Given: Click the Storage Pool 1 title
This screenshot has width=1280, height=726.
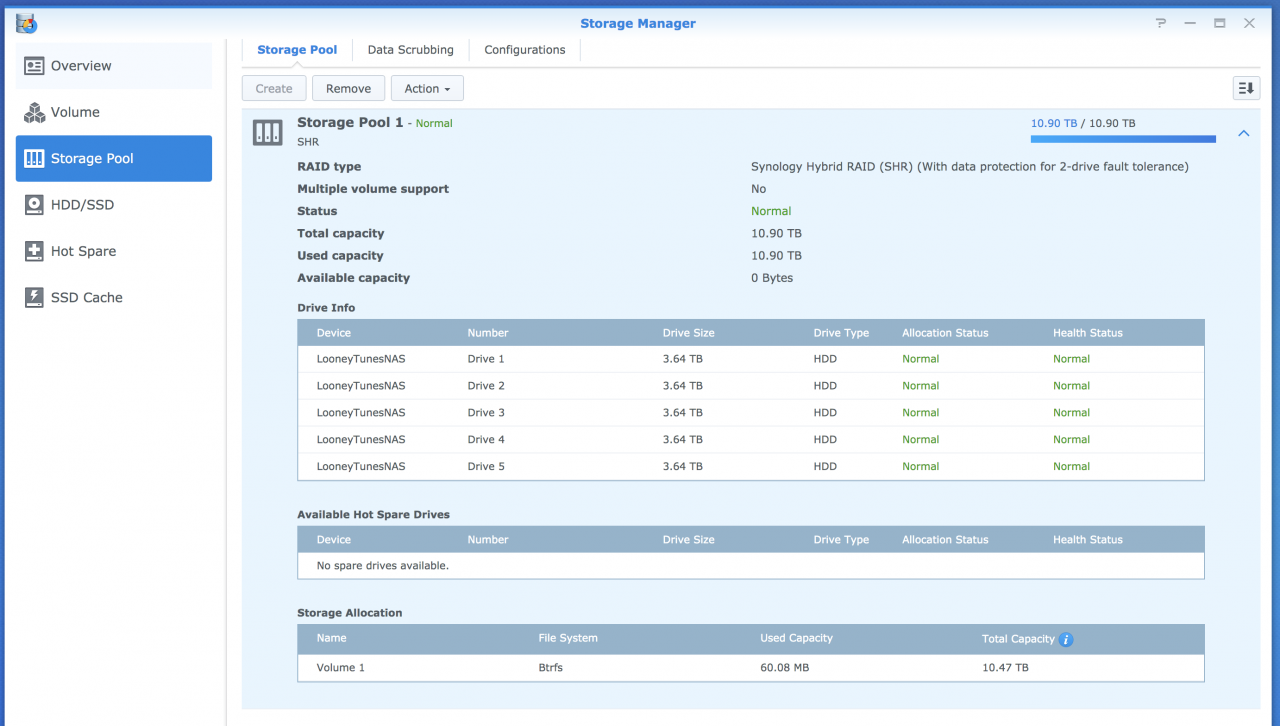Looking at the screenshot, I should 350,123.
